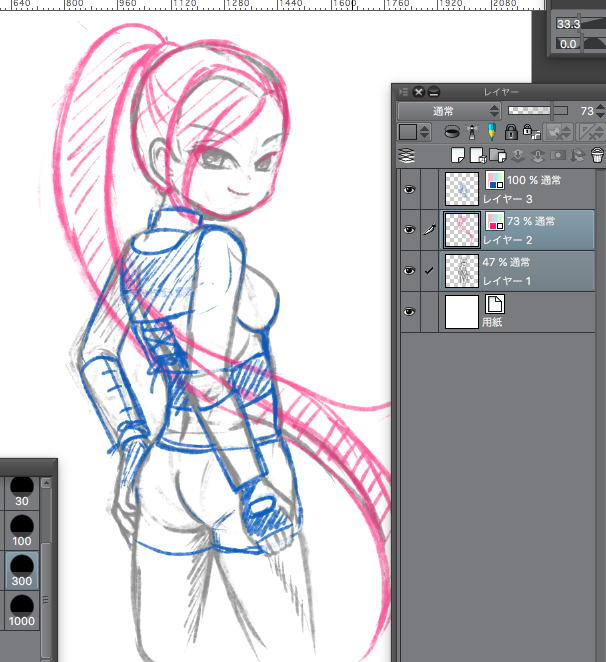Adjust the layer opacity slider
Image resolution: width=606 pixels, height=662 pixels.
pos(538,111)
